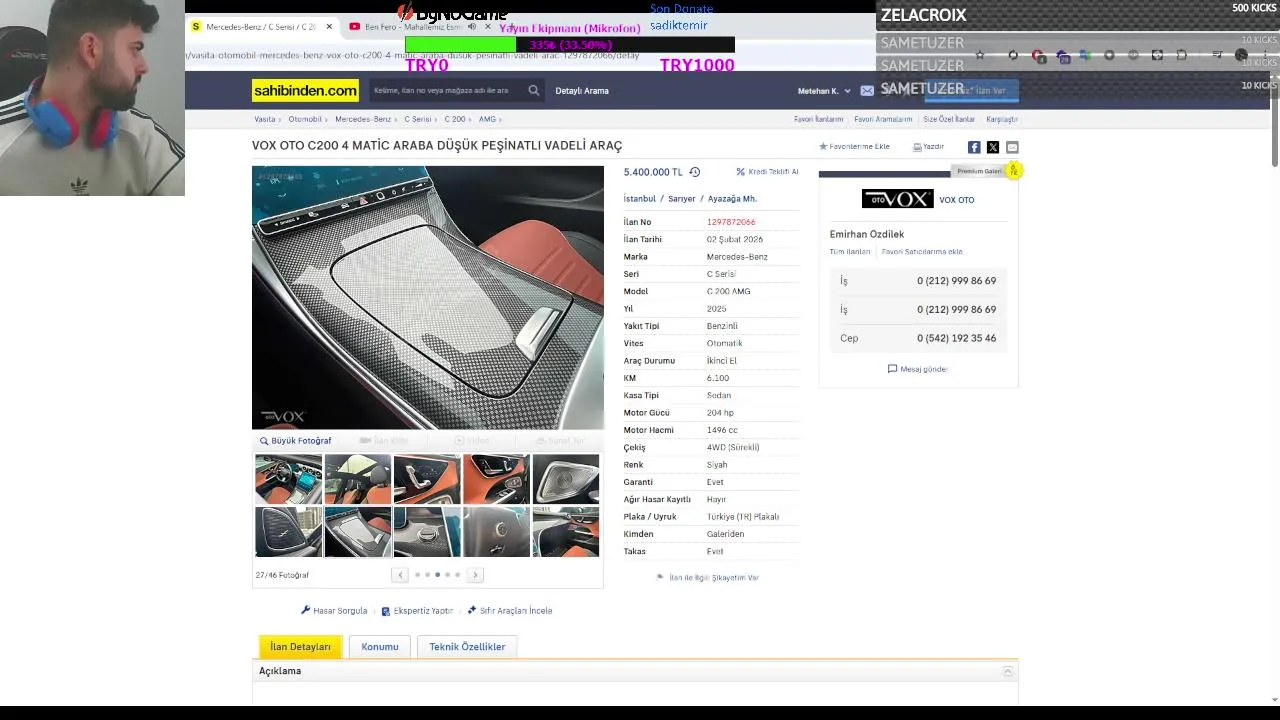This screenshot has width=1280, height=720.
Task: Click Sıfır Araçları İncele link
Action: tap(510, 611)
